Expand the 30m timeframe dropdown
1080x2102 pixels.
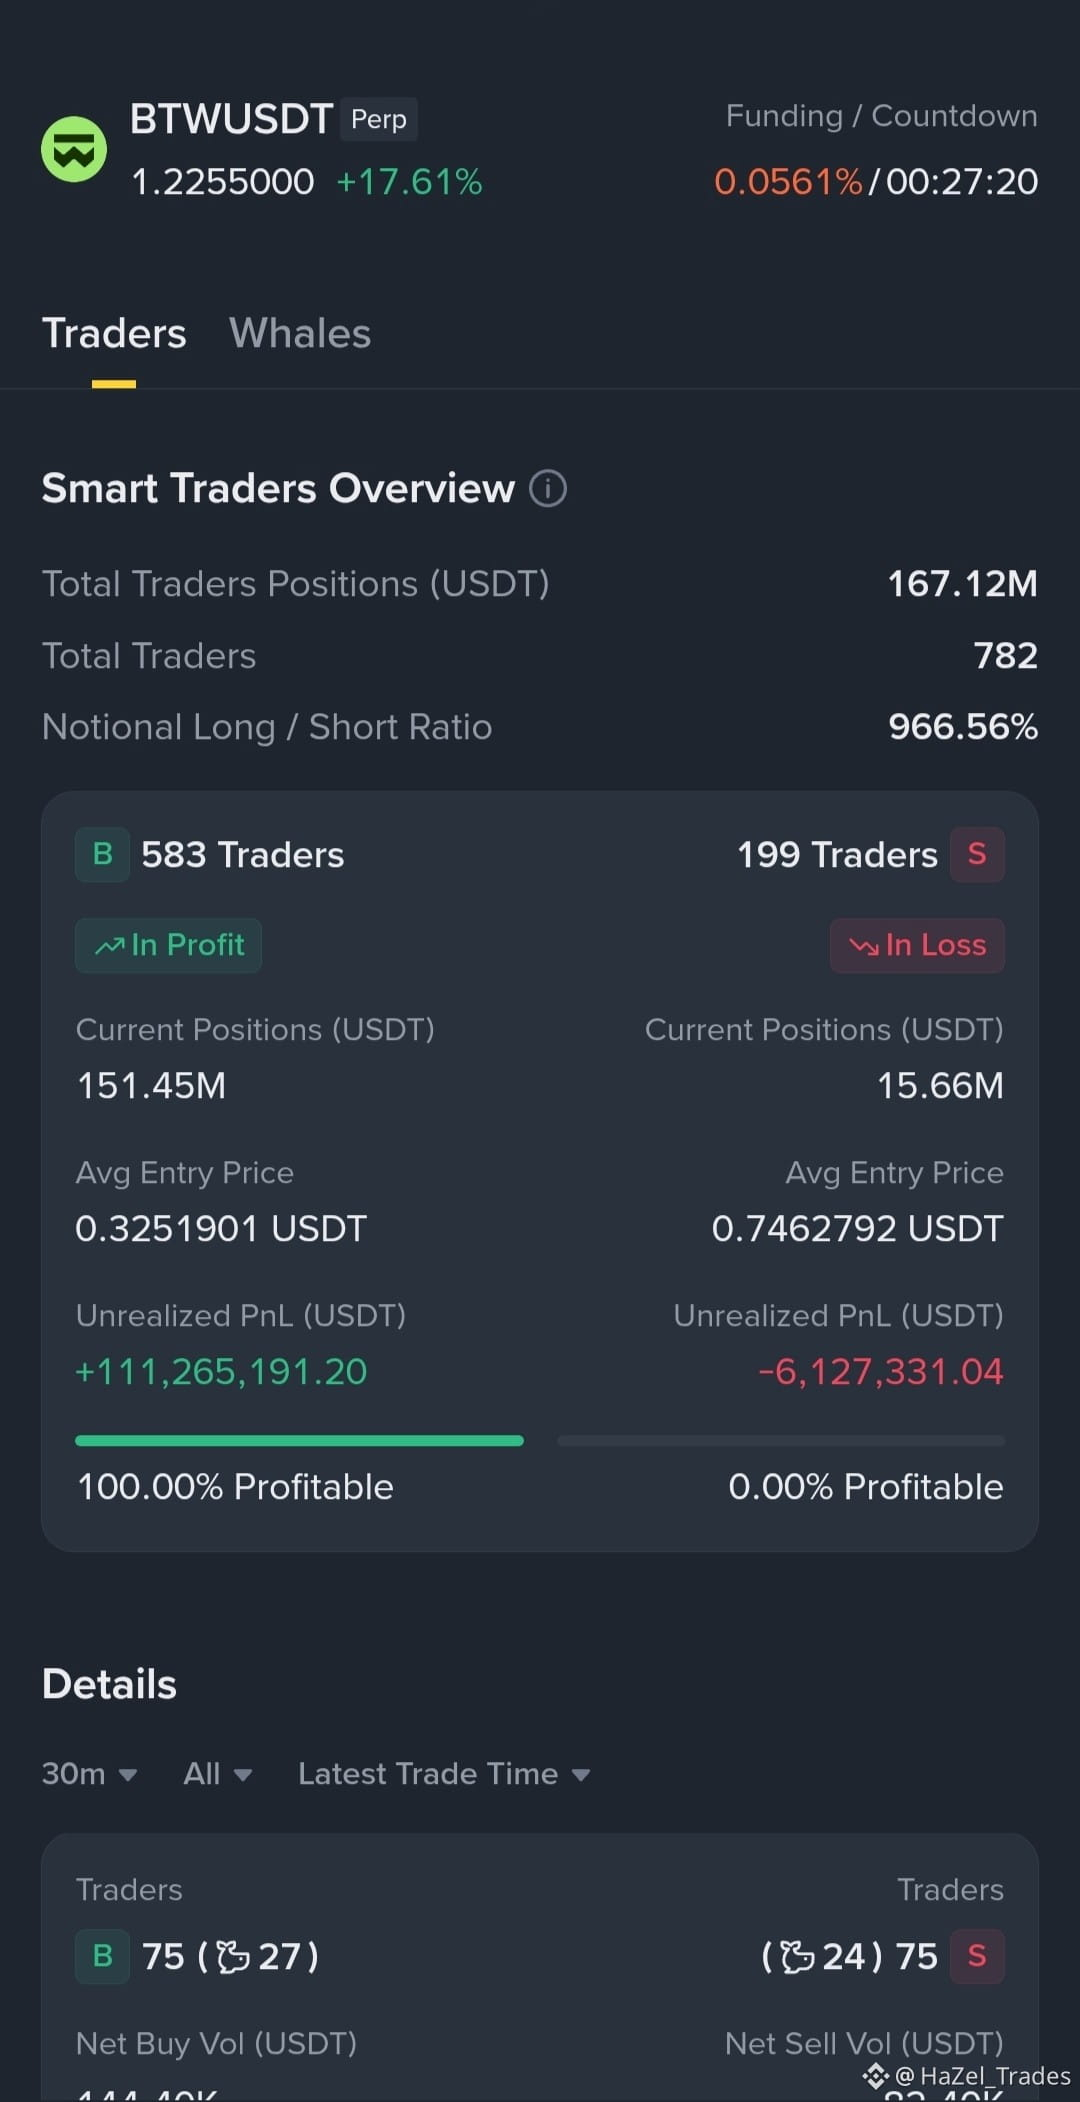click(89, 1774)
